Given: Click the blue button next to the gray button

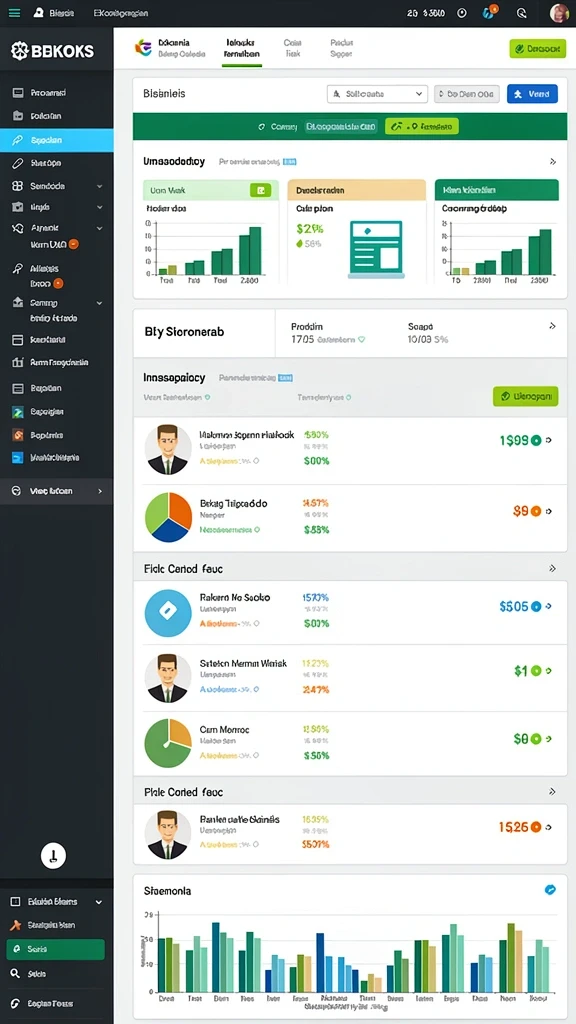Looking at the screenshot, I should click(x=532, y=94).
